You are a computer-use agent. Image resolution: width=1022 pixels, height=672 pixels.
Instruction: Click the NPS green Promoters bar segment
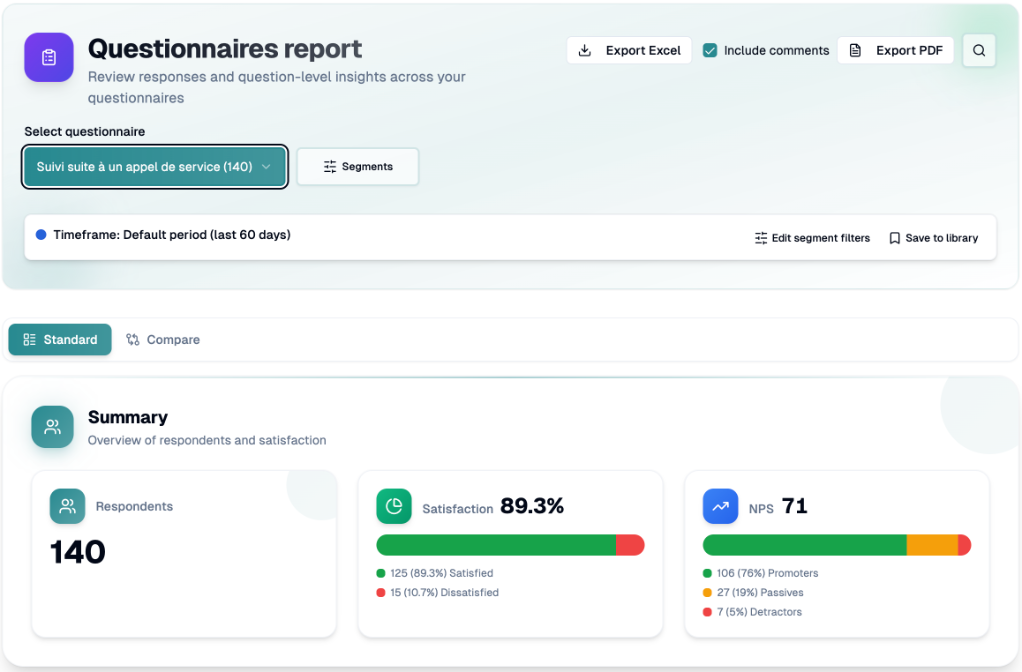click(805, 545)
